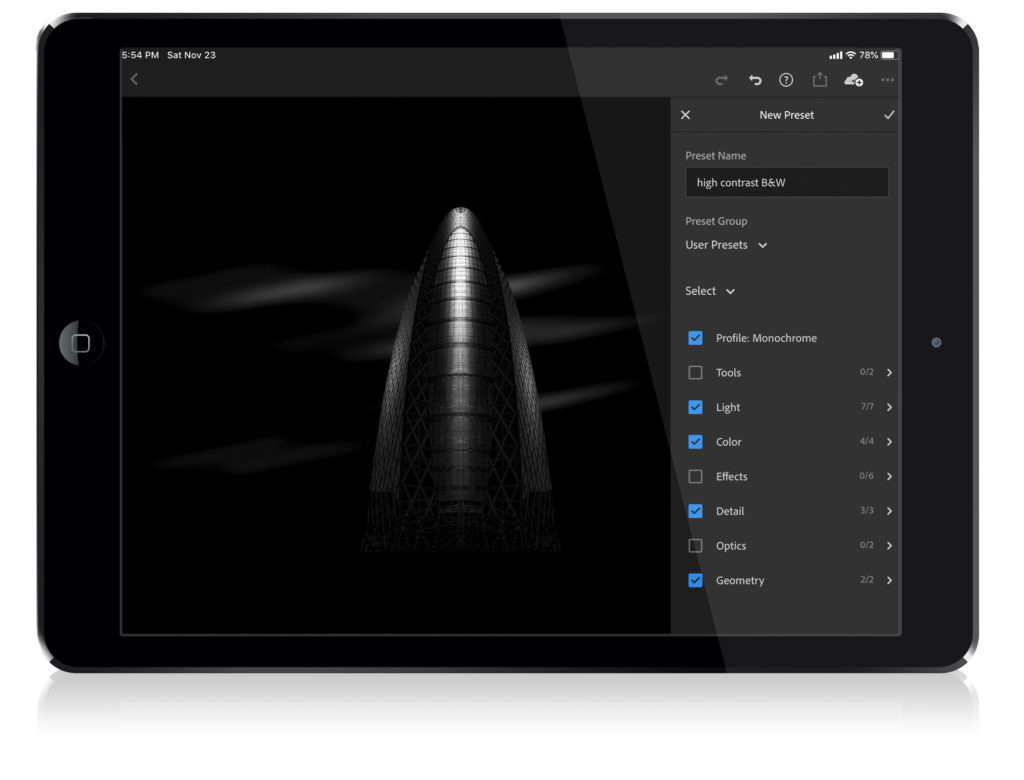
Task: Click the Preset Name input field
Action: (787, 182)
